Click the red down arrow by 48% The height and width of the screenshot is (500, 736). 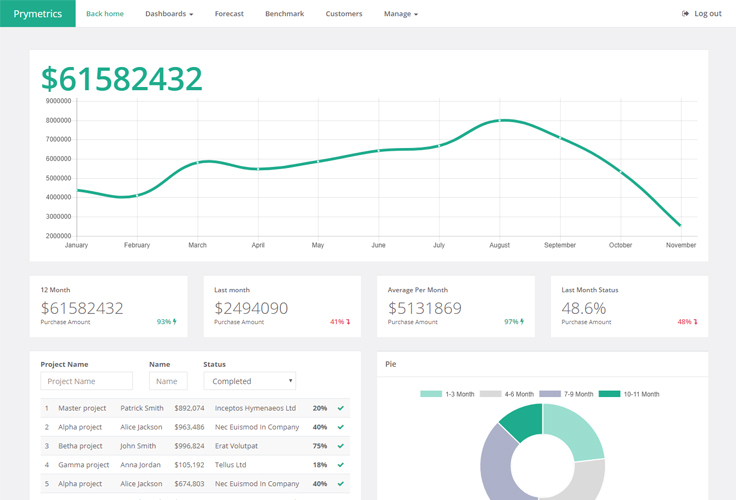pyautogui.click(x=696, y=322)
